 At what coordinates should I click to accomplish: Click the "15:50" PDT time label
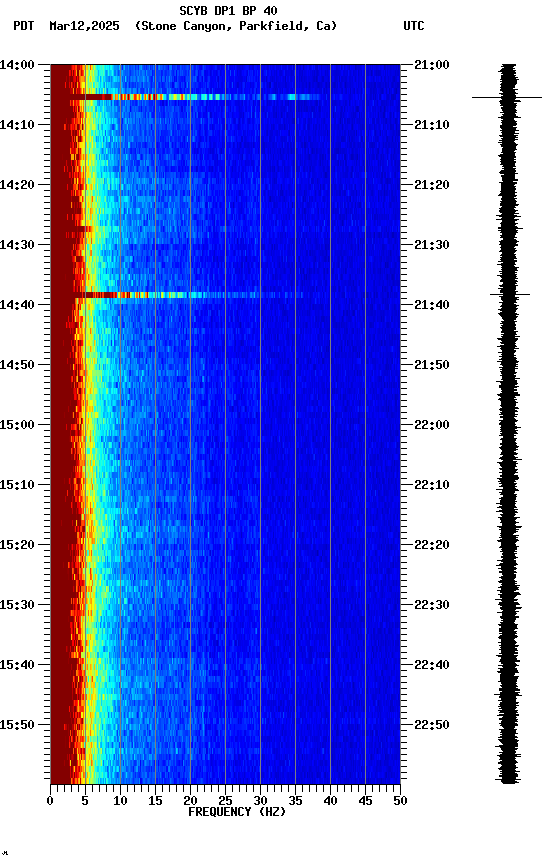(x=17, y=725)
